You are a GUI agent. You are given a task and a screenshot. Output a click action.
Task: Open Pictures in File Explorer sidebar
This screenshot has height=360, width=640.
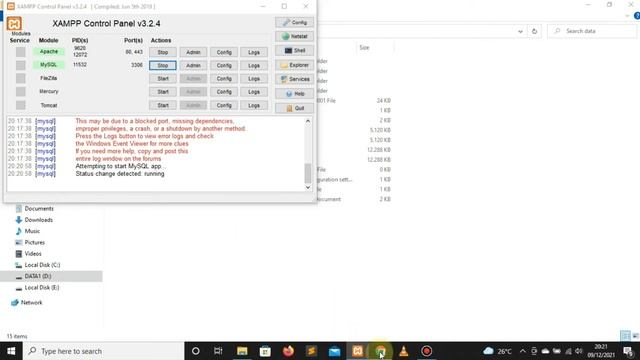(x=35, y=242)
